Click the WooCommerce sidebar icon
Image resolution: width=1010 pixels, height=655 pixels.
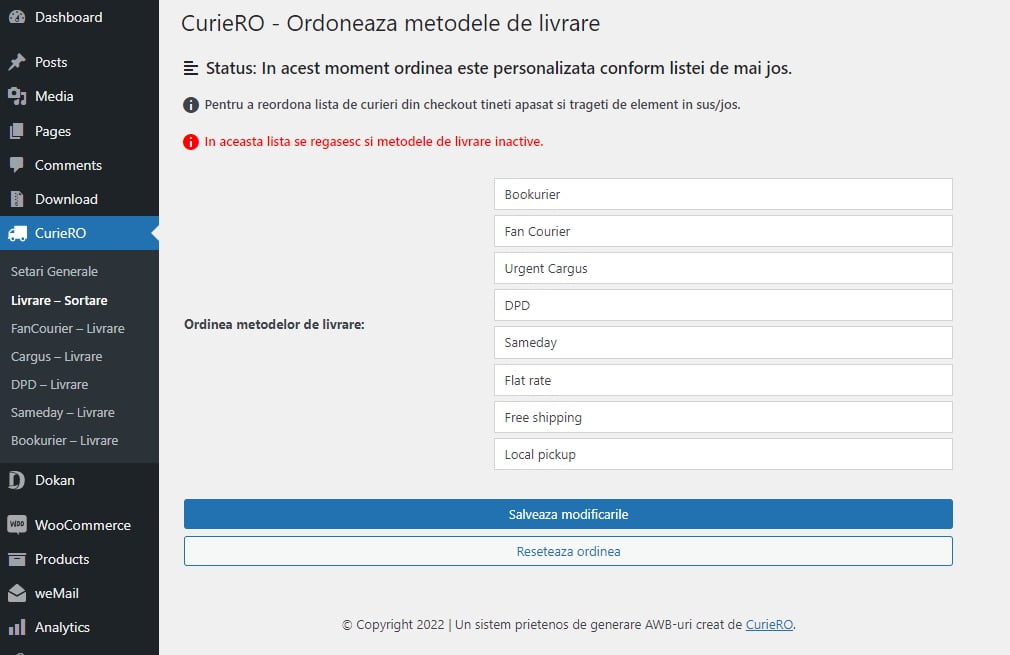click(x=18, y=525)
